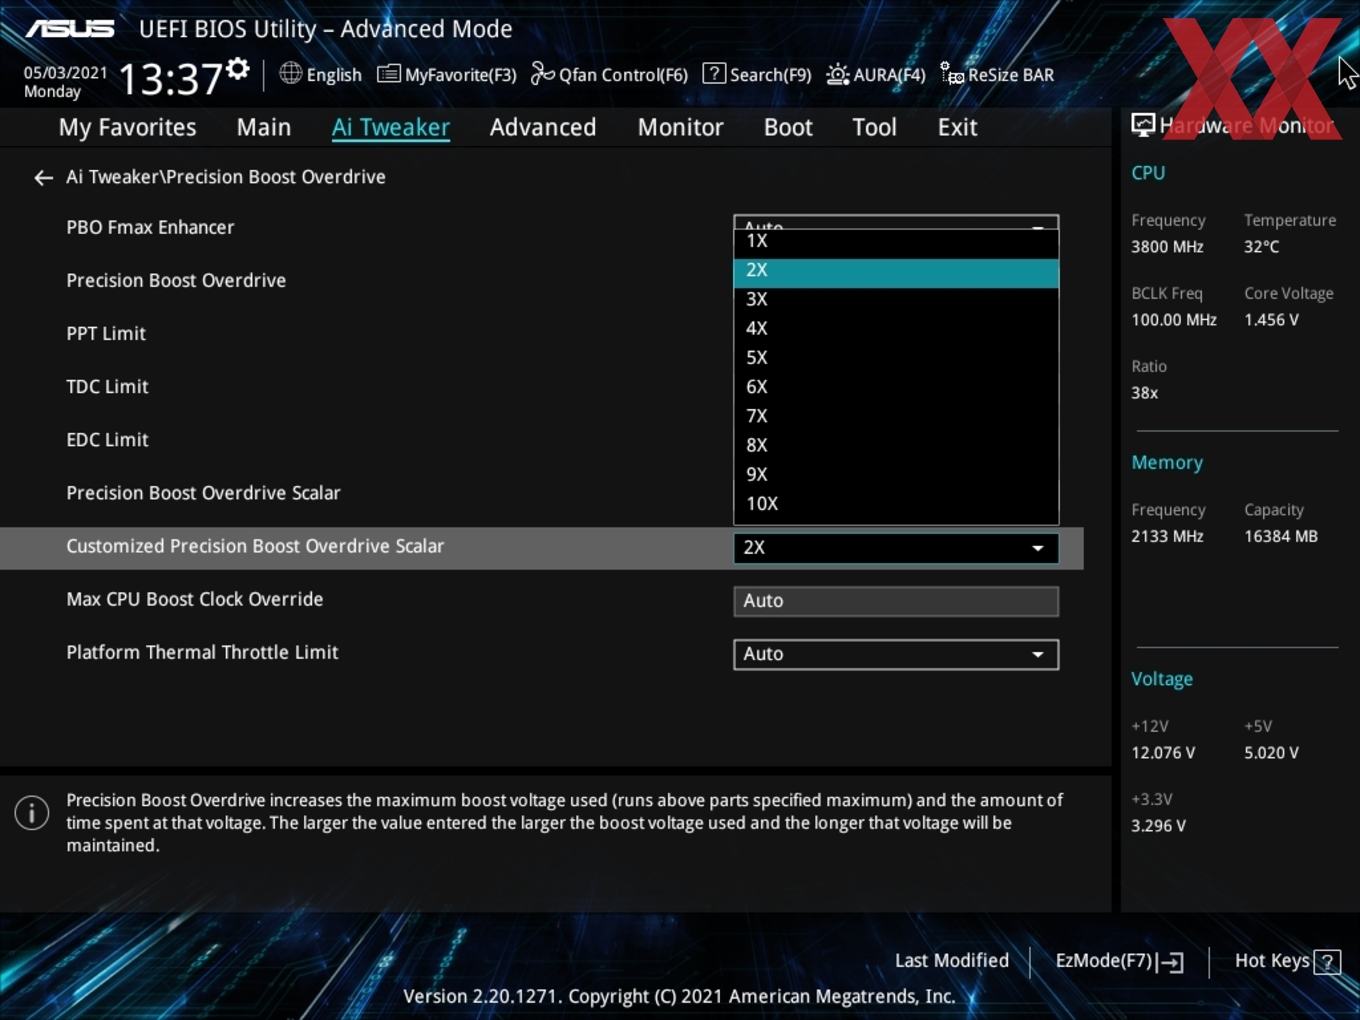
Task: Click the English language selector
Action: (x=320, y=74)
